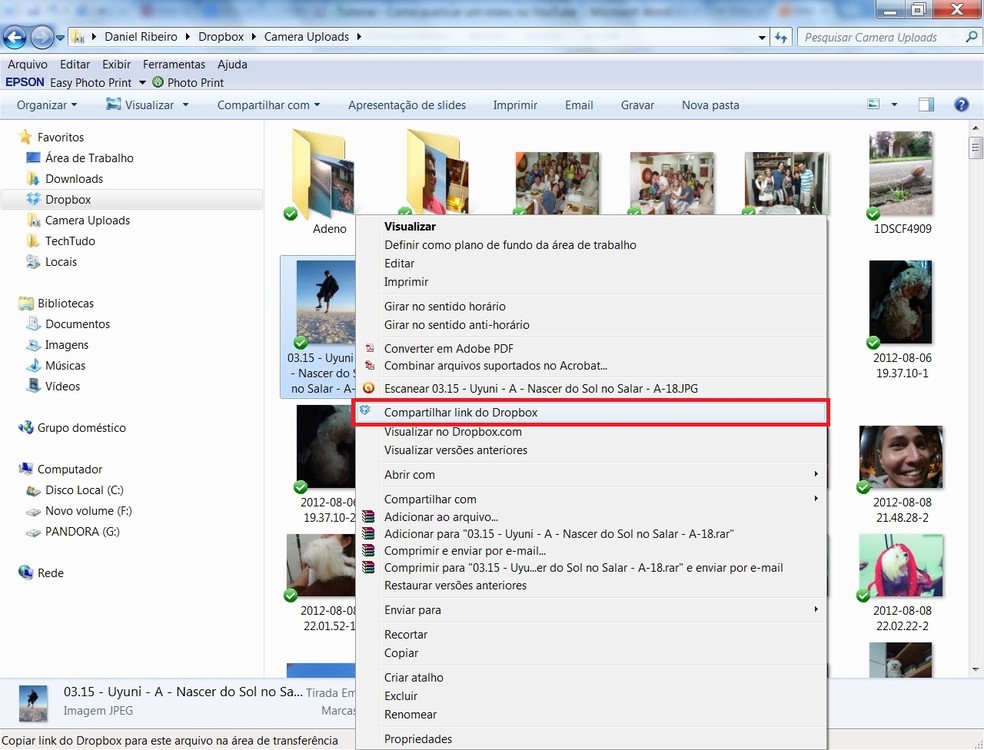The height and width of the screenshot is (750, 984).
Task: Open Área de Trabalho in sidebar
Action: pos(89,158)
